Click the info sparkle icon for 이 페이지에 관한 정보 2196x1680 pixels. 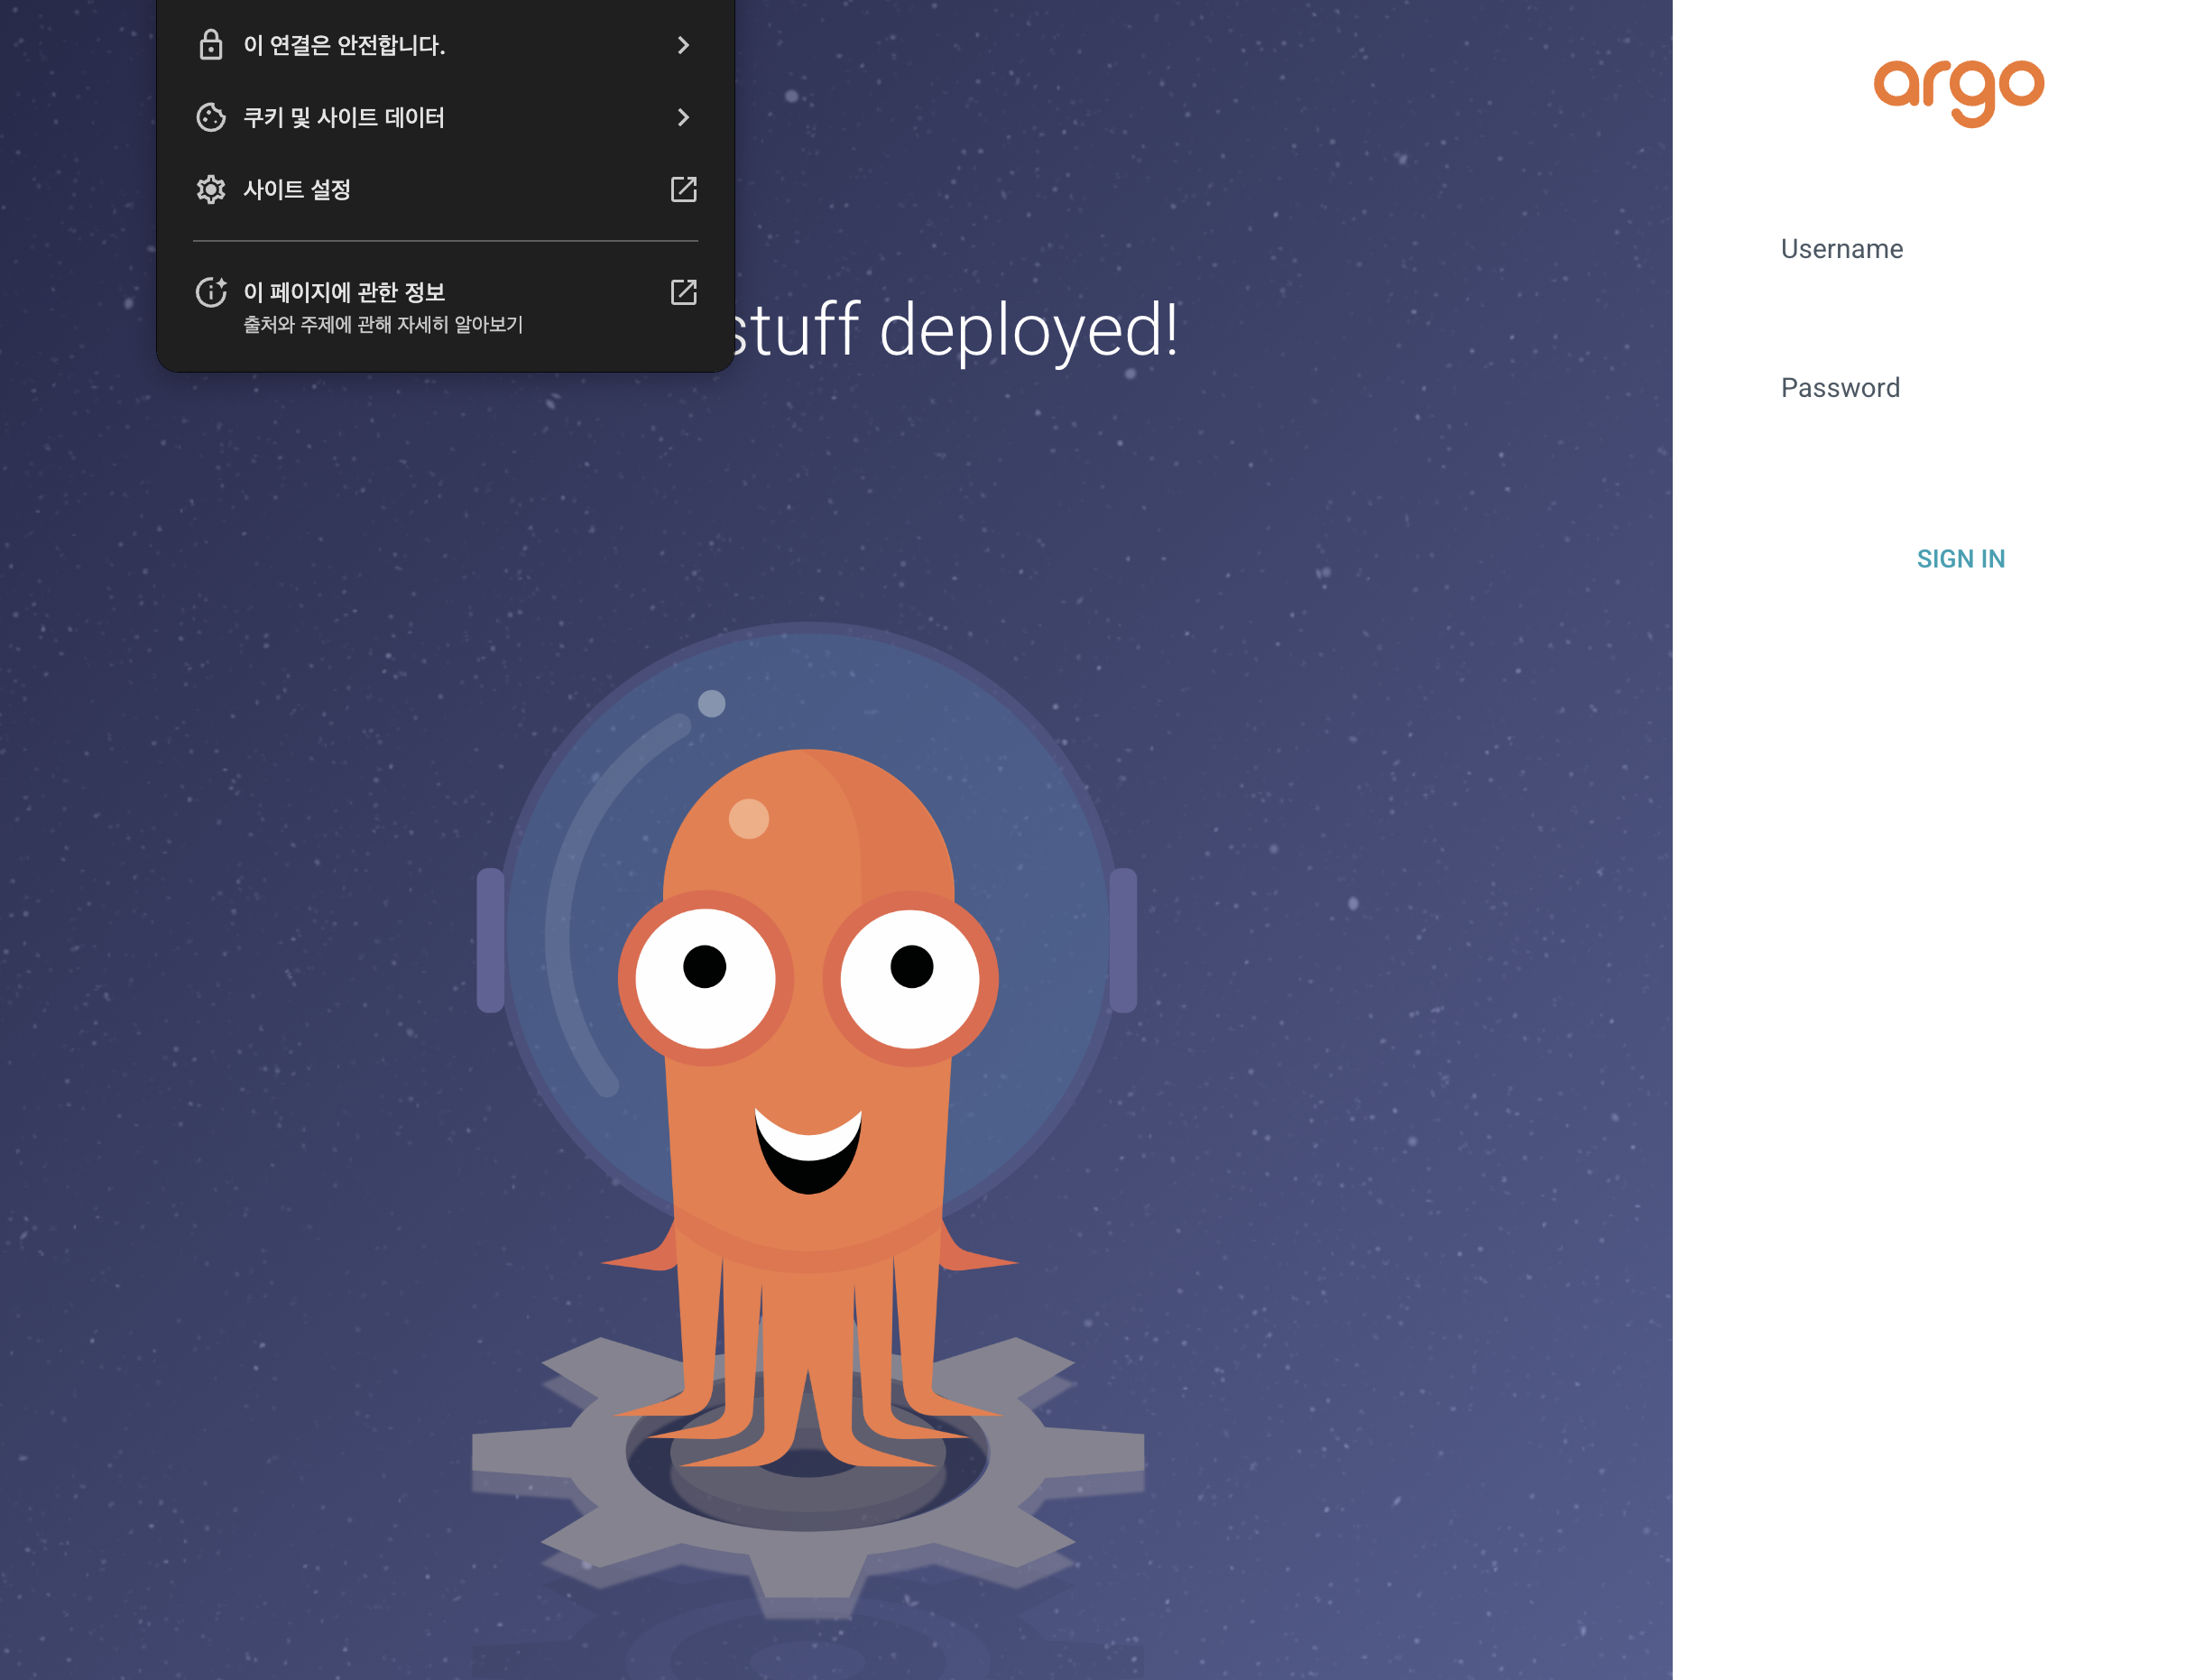pyautogui.click(x=210, y=292)
